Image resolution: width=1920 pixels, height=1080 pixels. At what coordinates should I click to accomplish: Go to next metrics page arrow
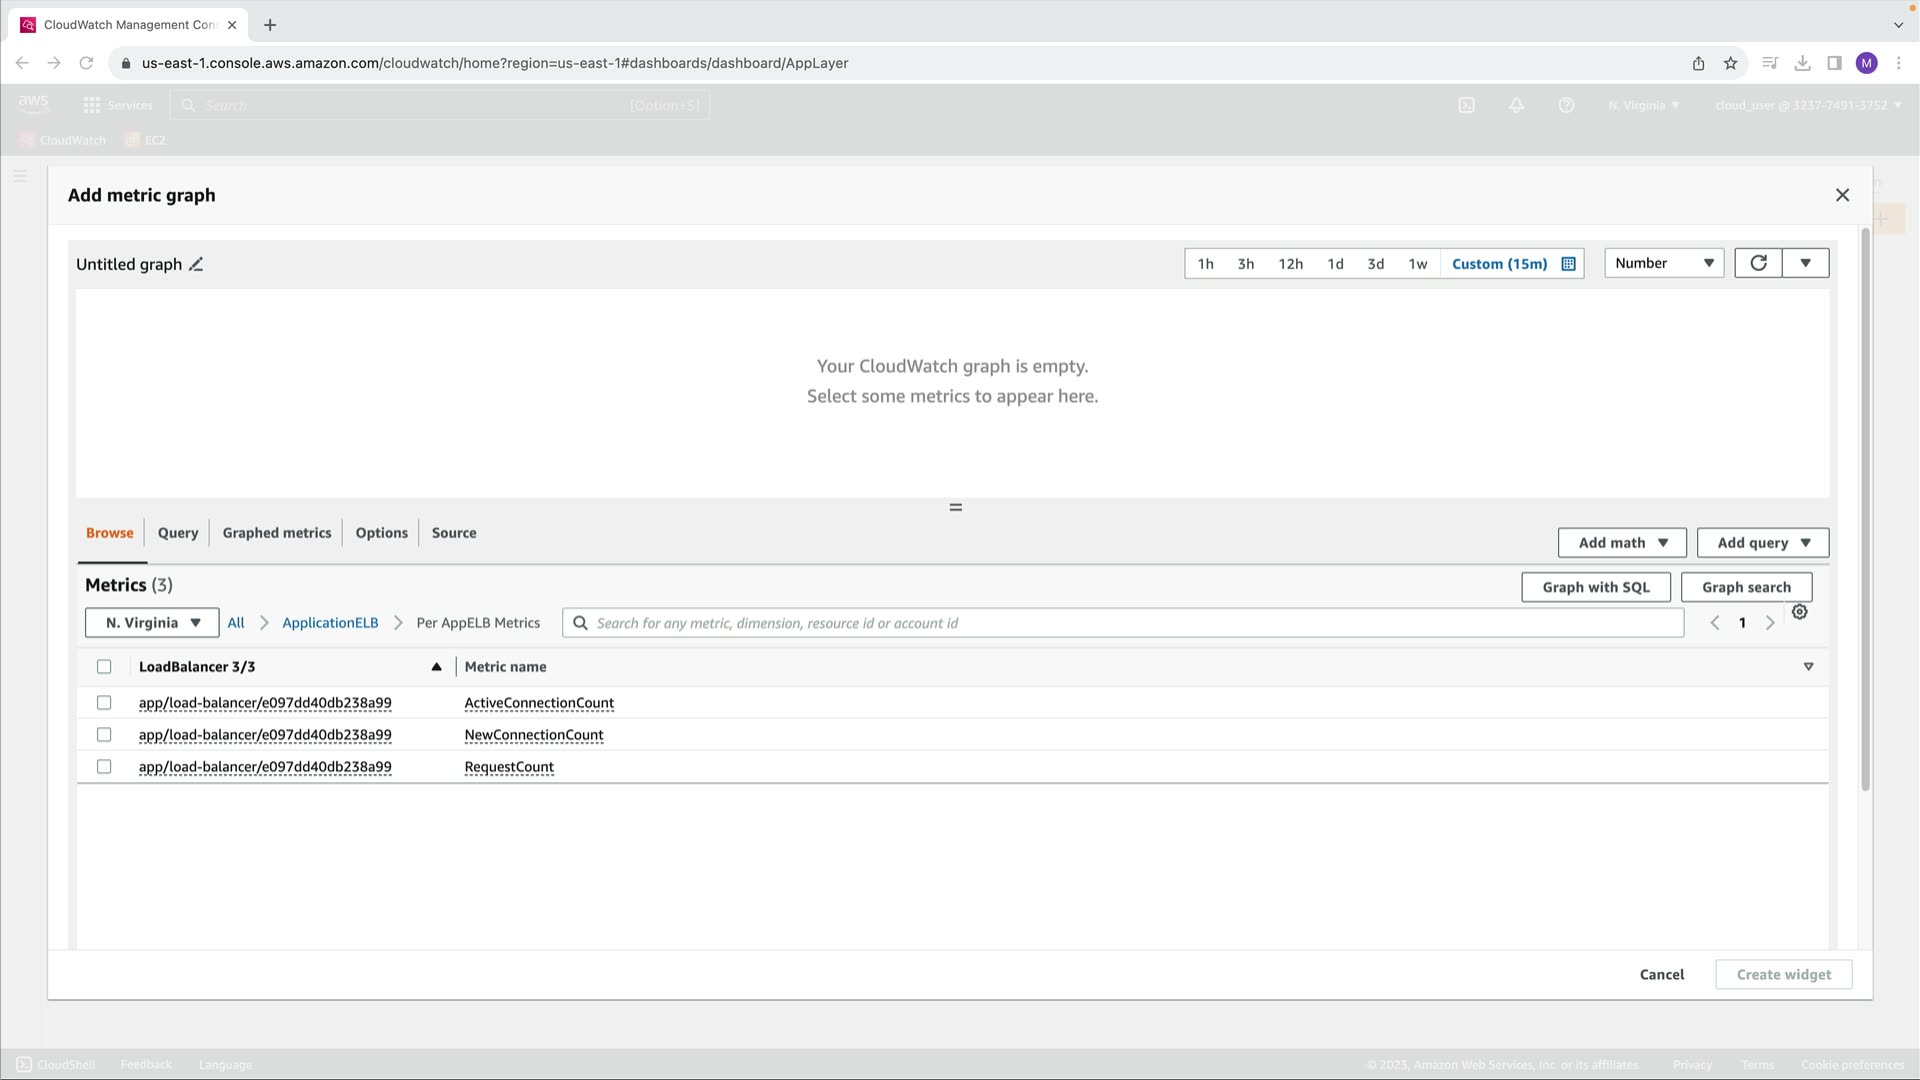[1770, 623]
